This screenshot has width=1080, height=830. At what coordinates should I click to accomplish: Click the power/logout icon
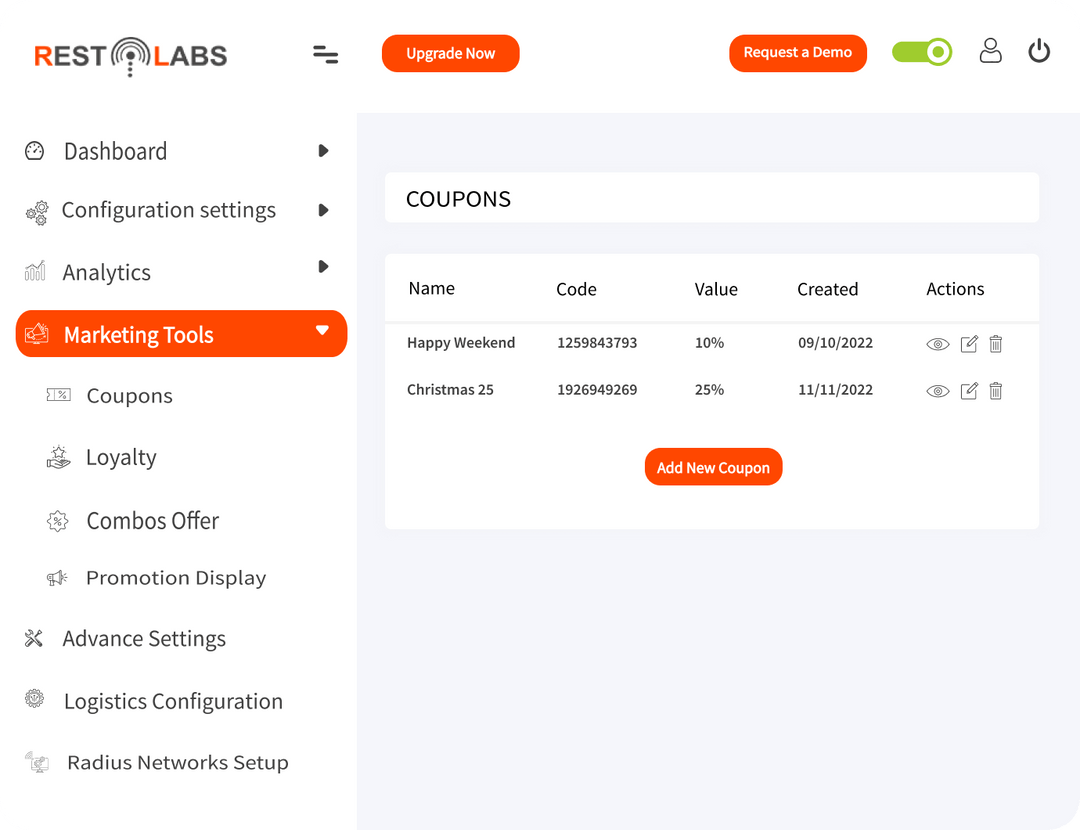click(1039, 51)
